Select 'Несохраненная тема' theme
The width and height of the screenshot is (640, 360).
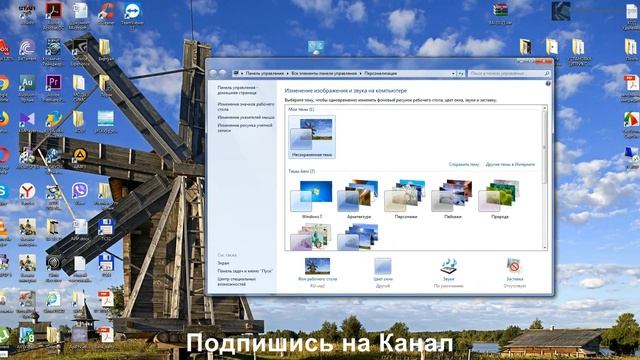coord(312,137)
